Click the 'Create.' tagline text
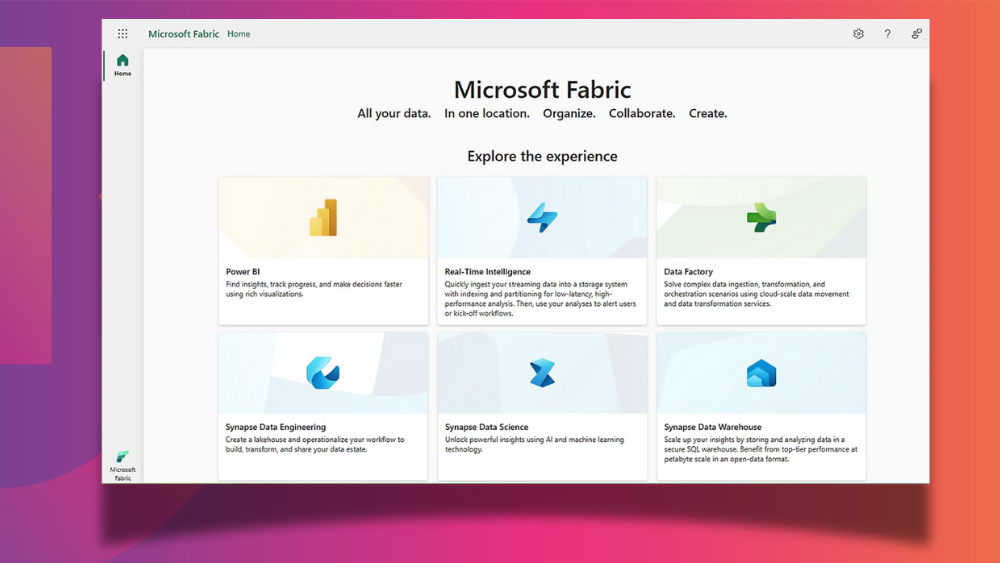The image size is (1000, 563). click(x=708, y=113)
